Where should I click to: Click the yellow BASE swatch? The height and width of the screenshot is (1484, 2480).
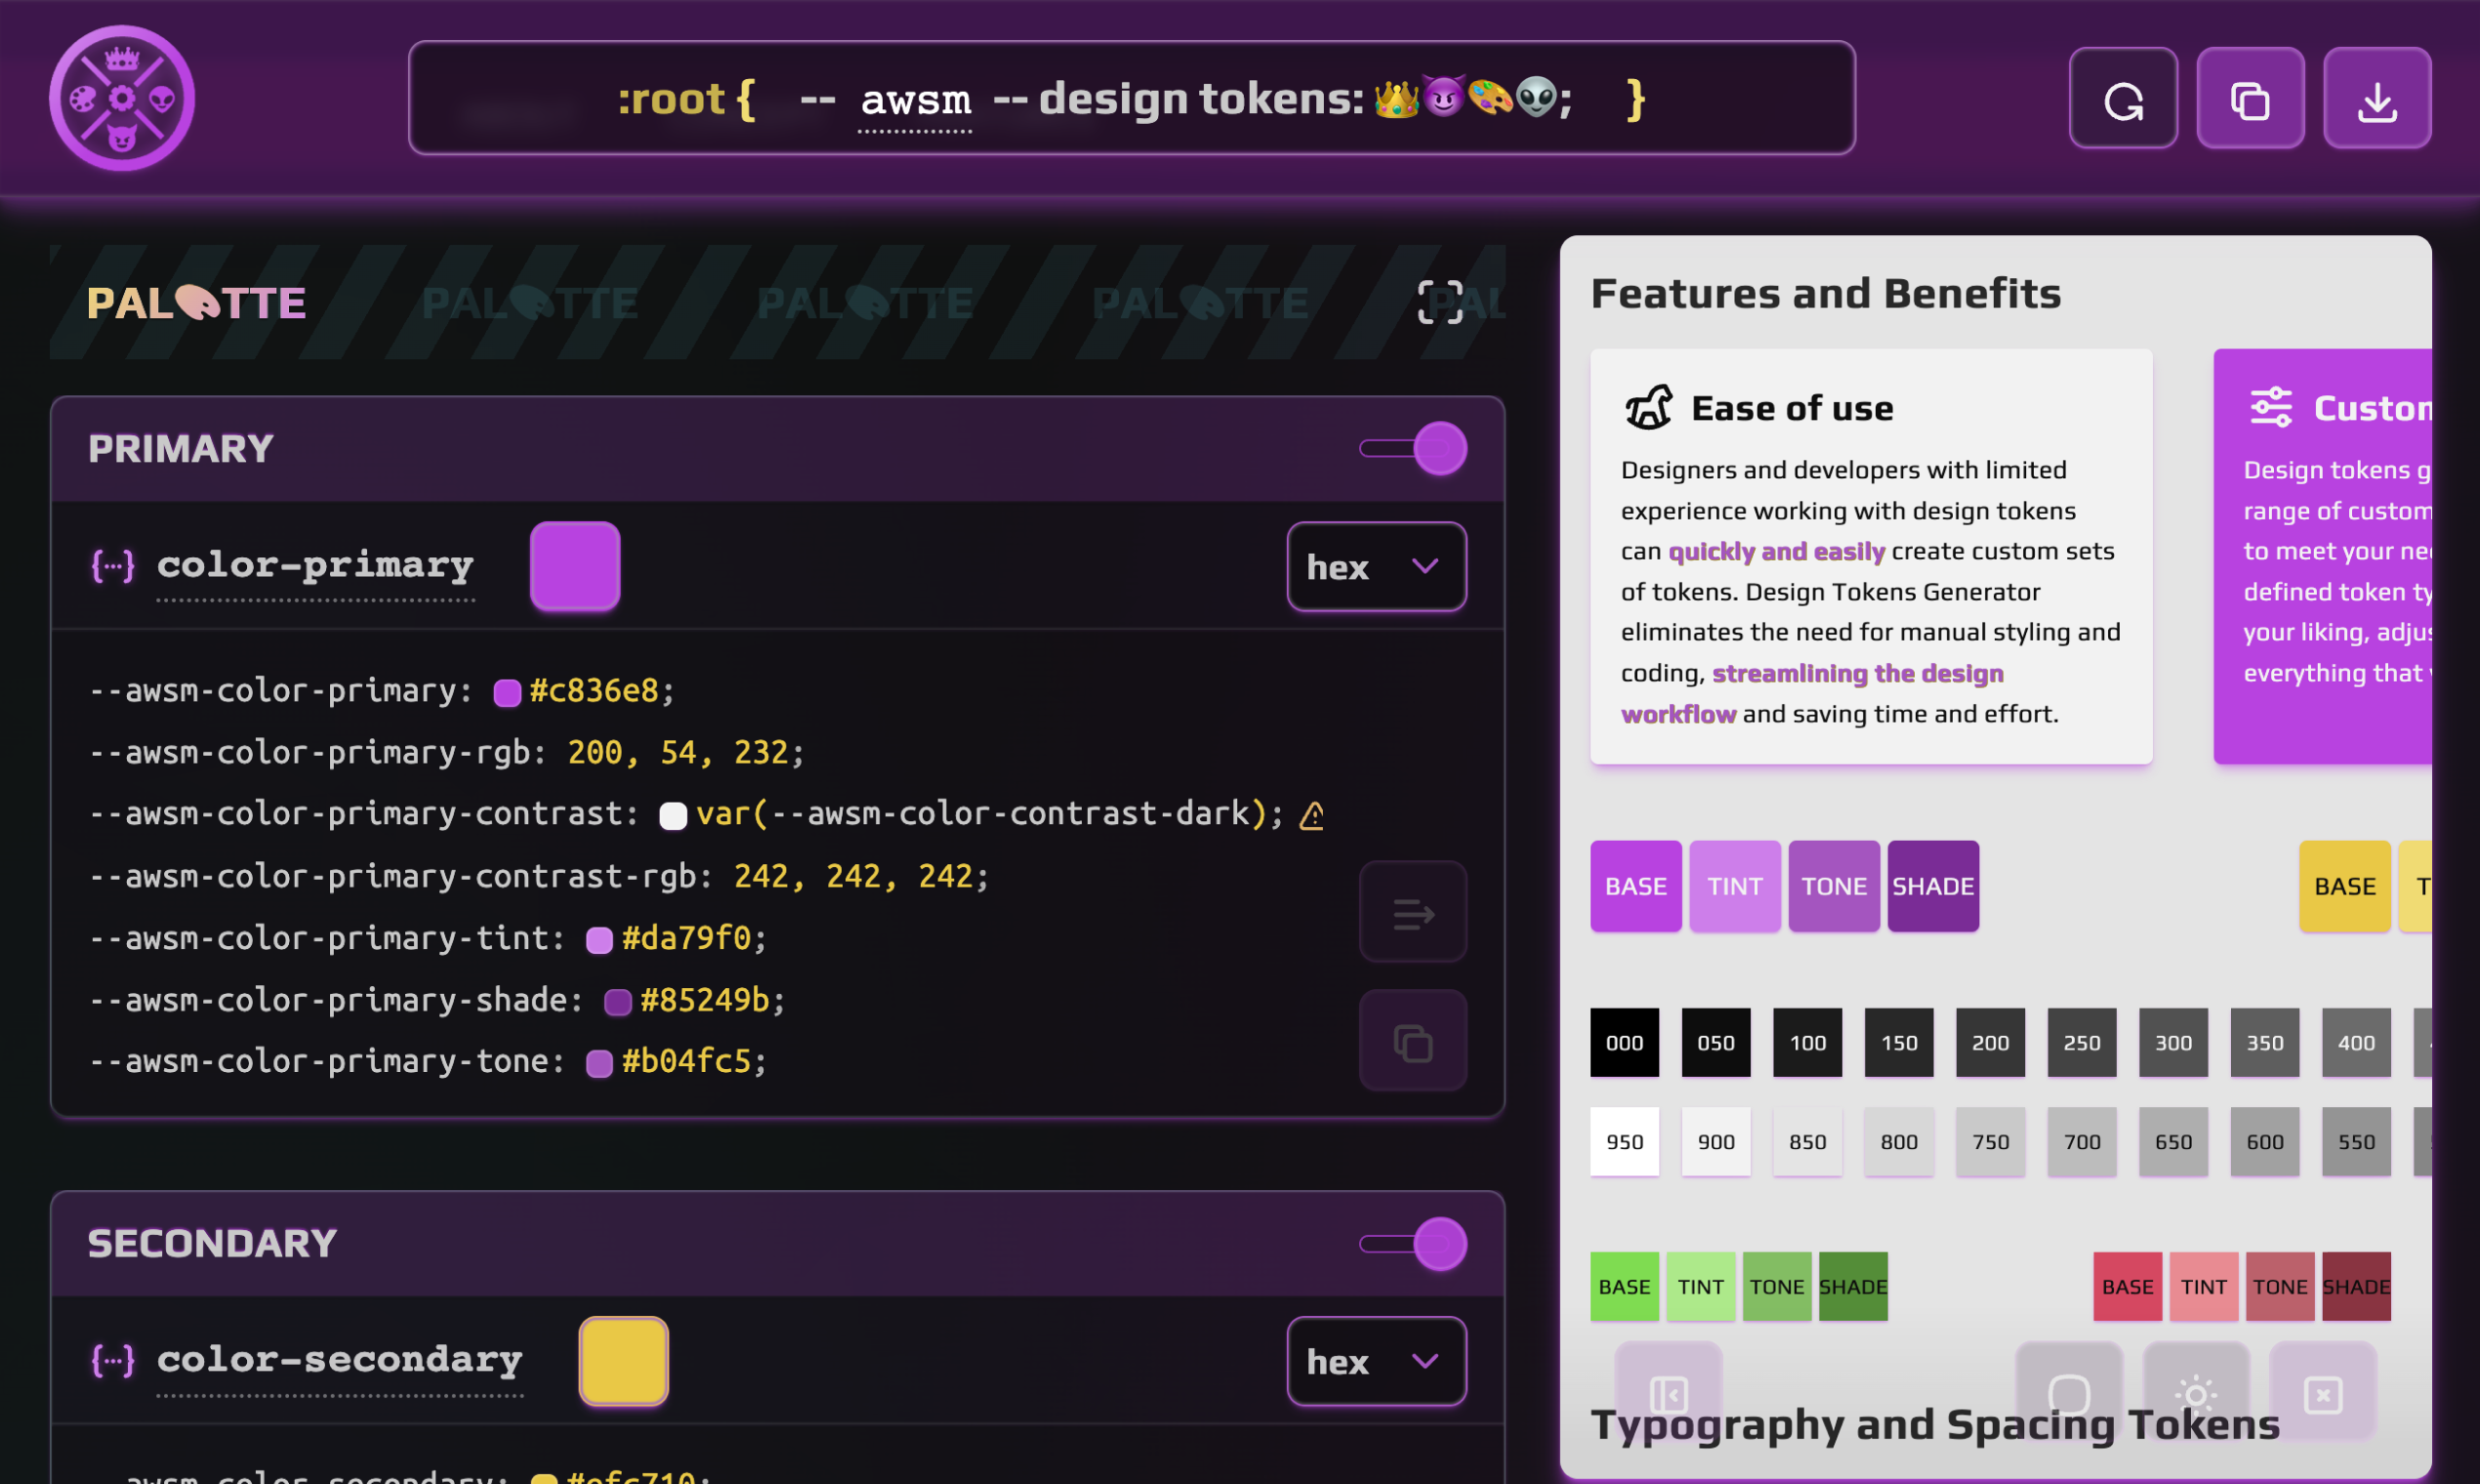2345,886
